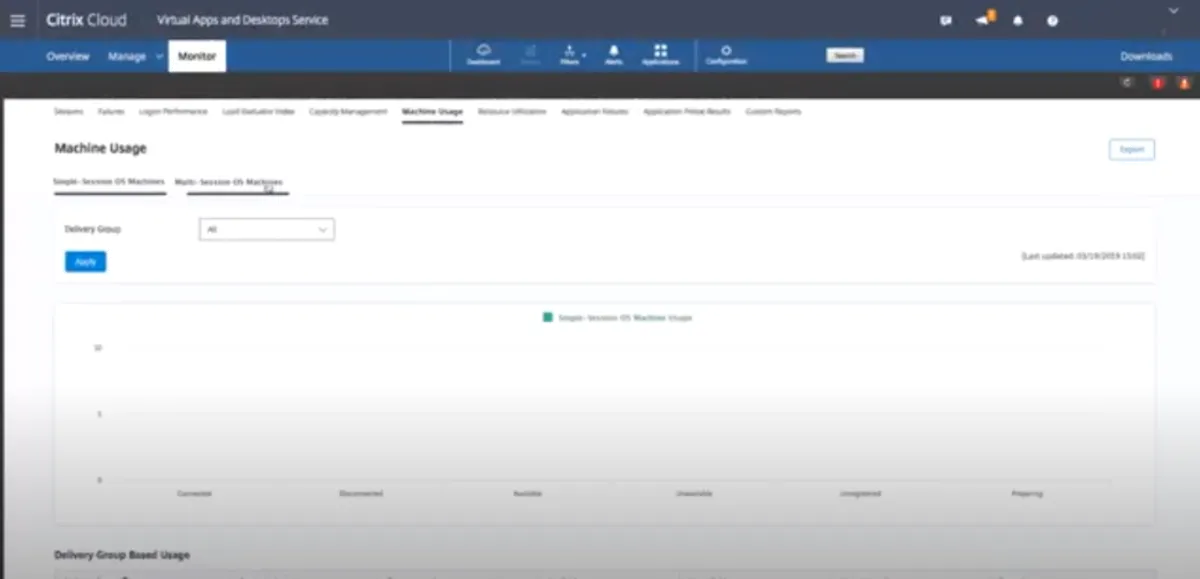Screen dimensions: 1200x579
Task: Click the Search button in toolbar
Action: click(845, 56)
